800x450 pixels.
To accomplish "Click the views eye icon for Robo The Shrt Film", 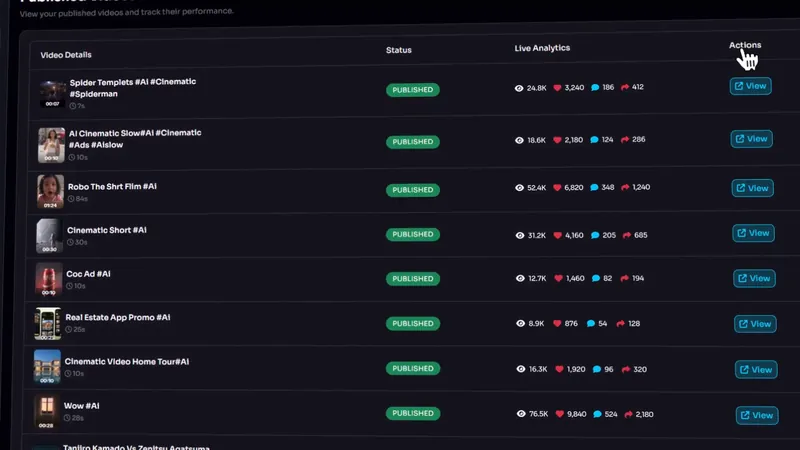I will coord(519,188).
